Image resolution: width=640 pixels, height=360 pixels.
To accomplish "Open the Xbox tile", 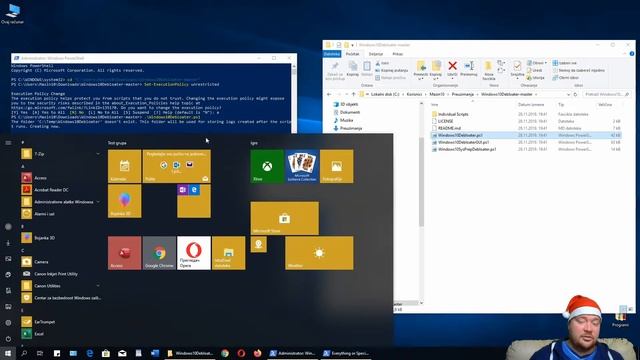I will [x=267, y=166].
